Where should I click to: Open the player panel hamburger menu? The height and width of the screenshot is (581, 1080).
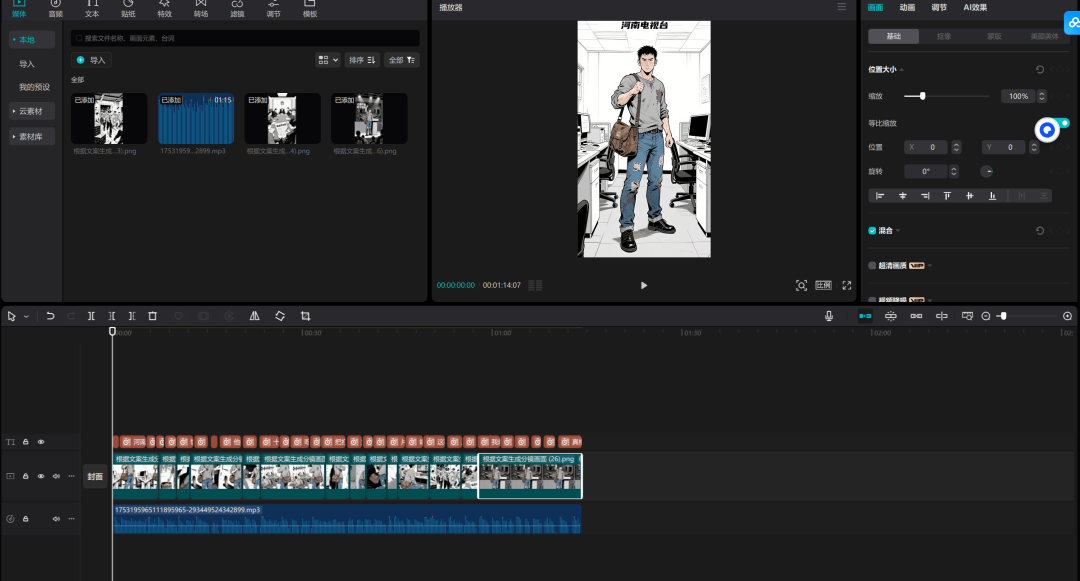coord(841,7)
